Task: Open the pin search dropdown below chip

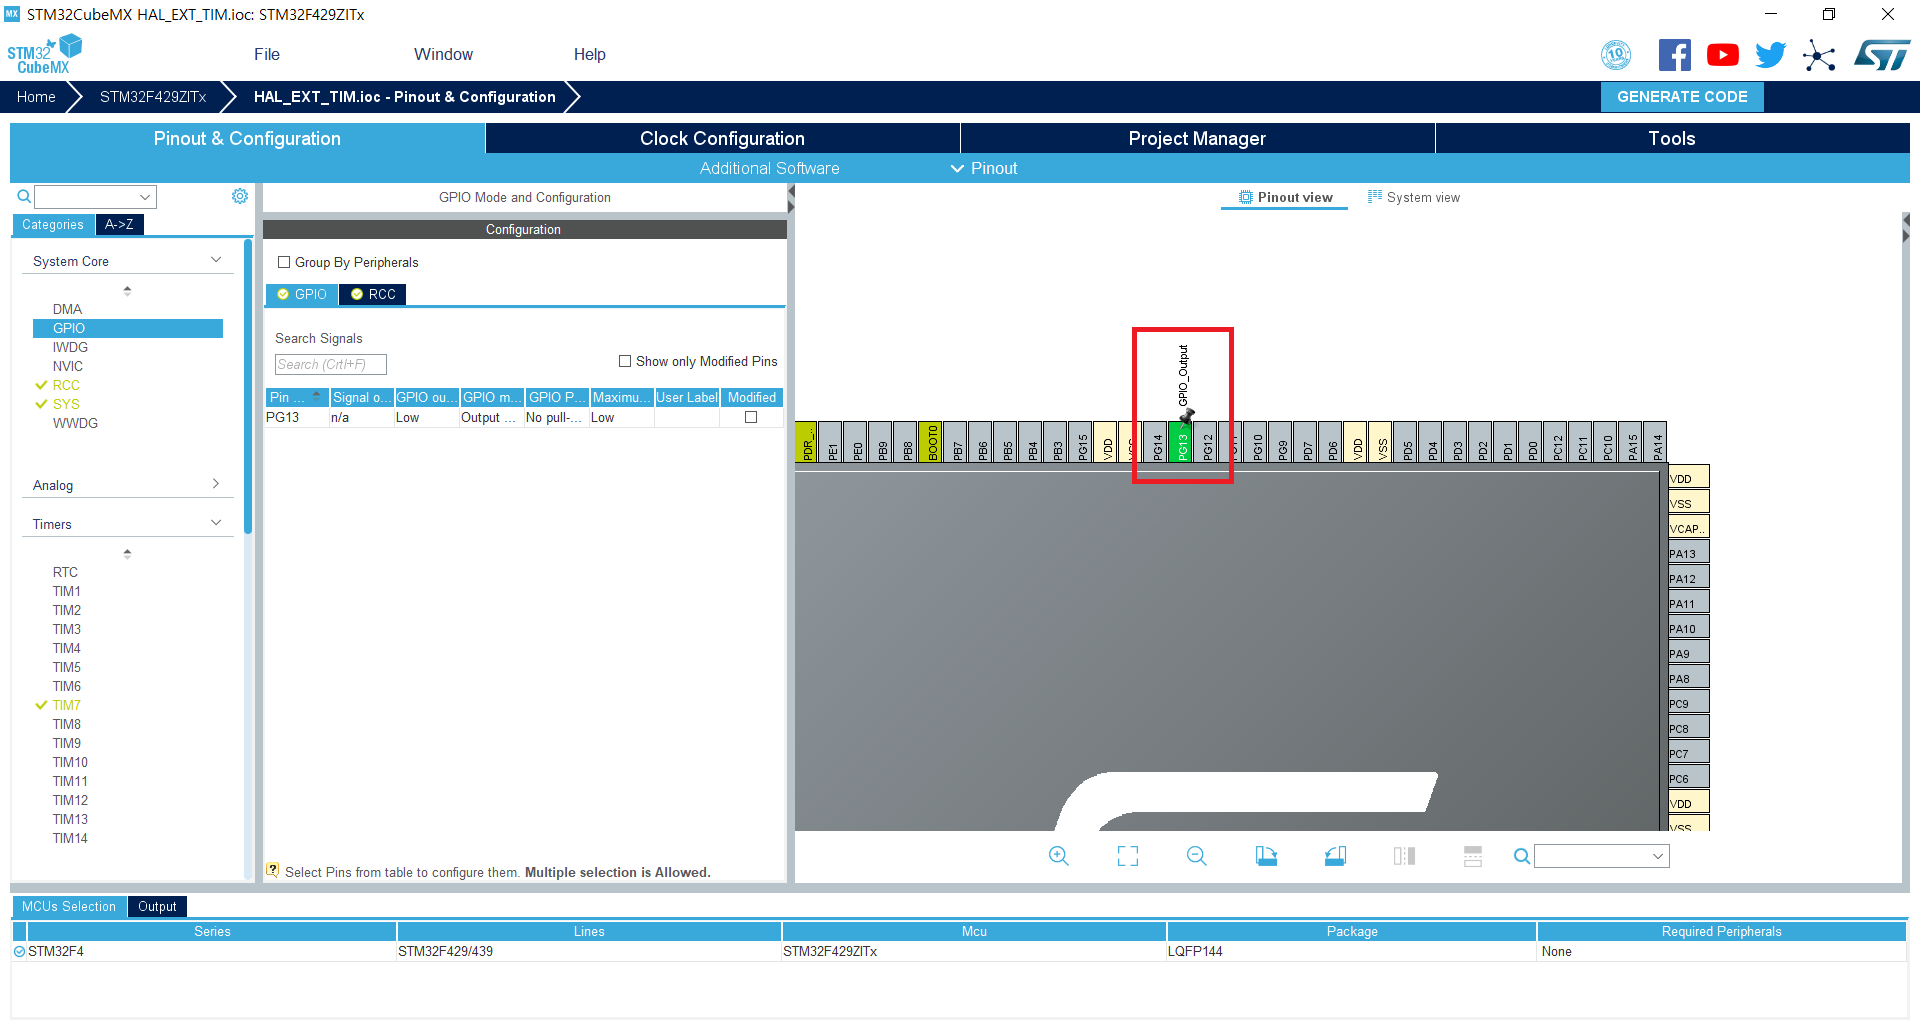Action: (1657, 856)
